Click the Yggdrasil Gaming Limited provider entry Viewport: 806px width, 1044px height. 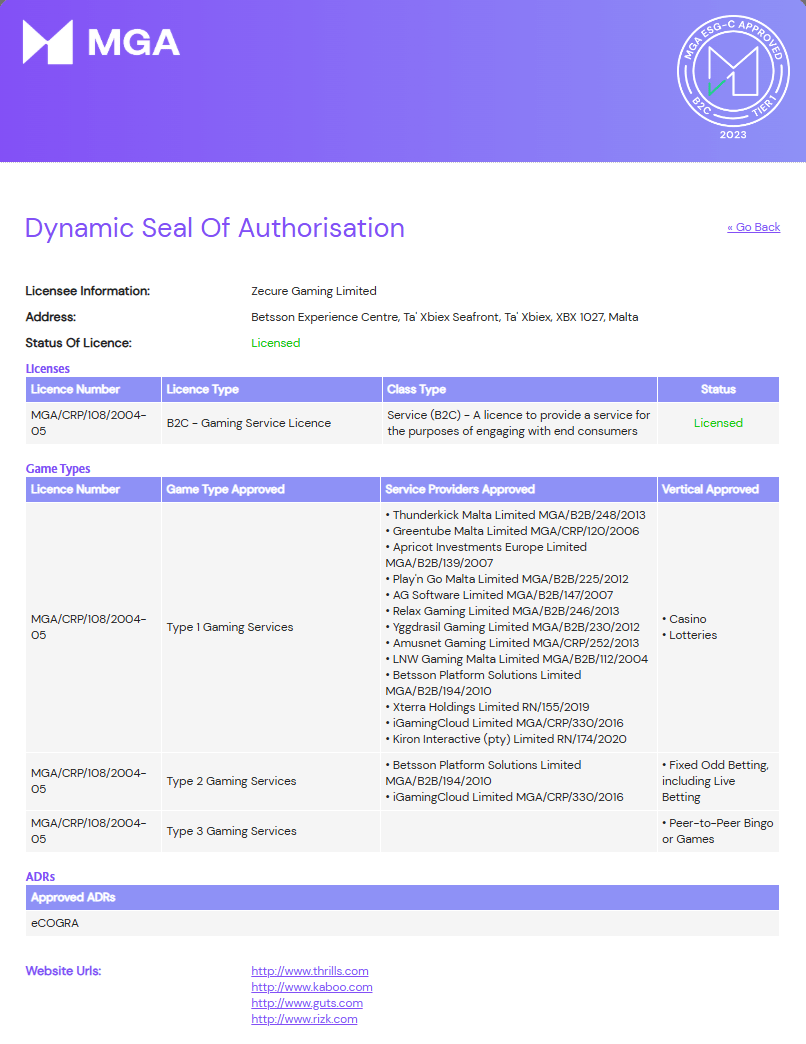pyautogui.click(x=512, y=627)
